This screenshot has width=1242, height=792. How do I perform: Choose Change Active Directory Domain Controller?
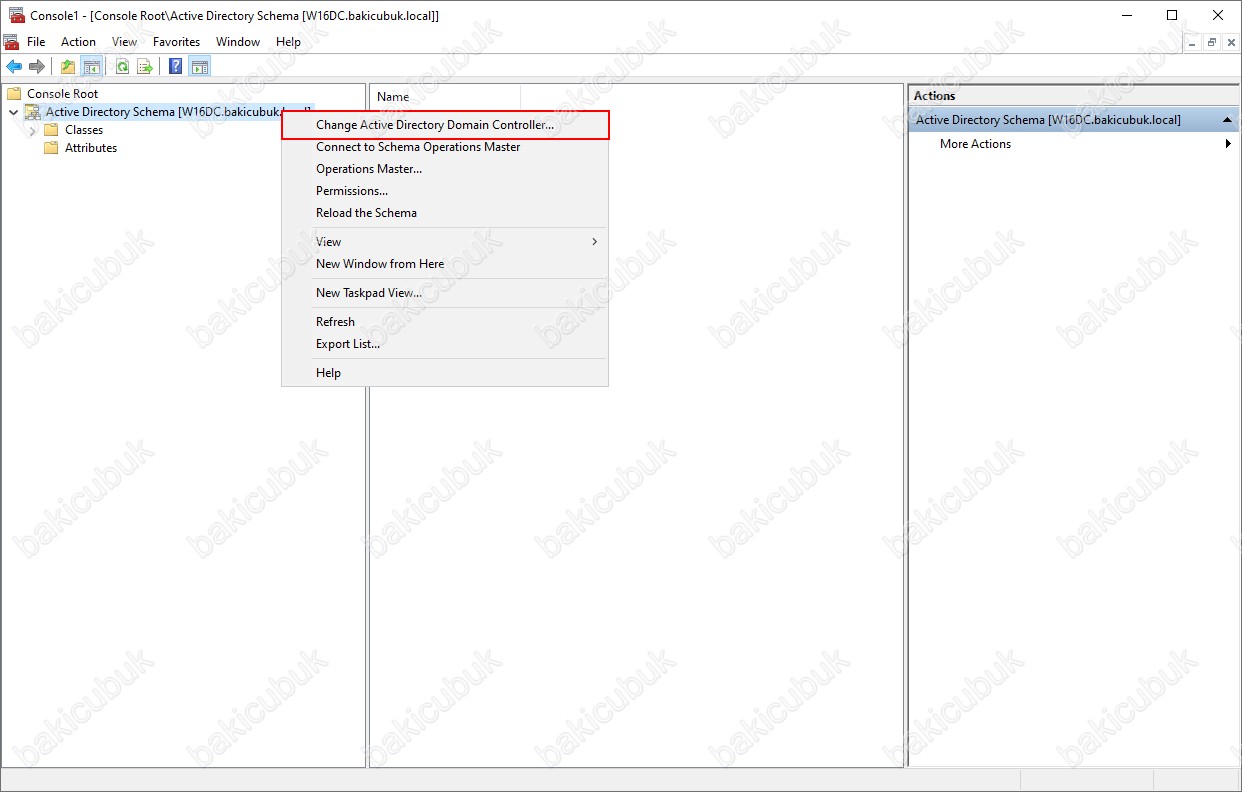point(445,125)
